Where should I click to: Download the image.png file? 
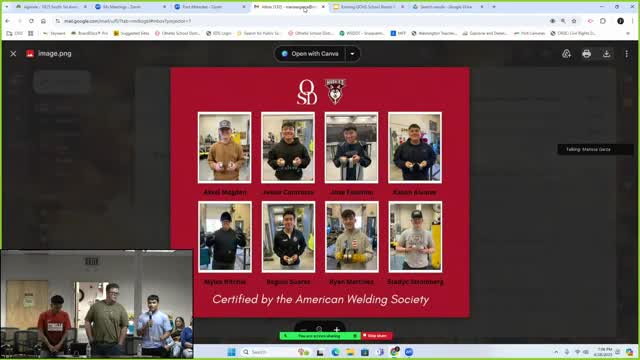tap(607, 53)
